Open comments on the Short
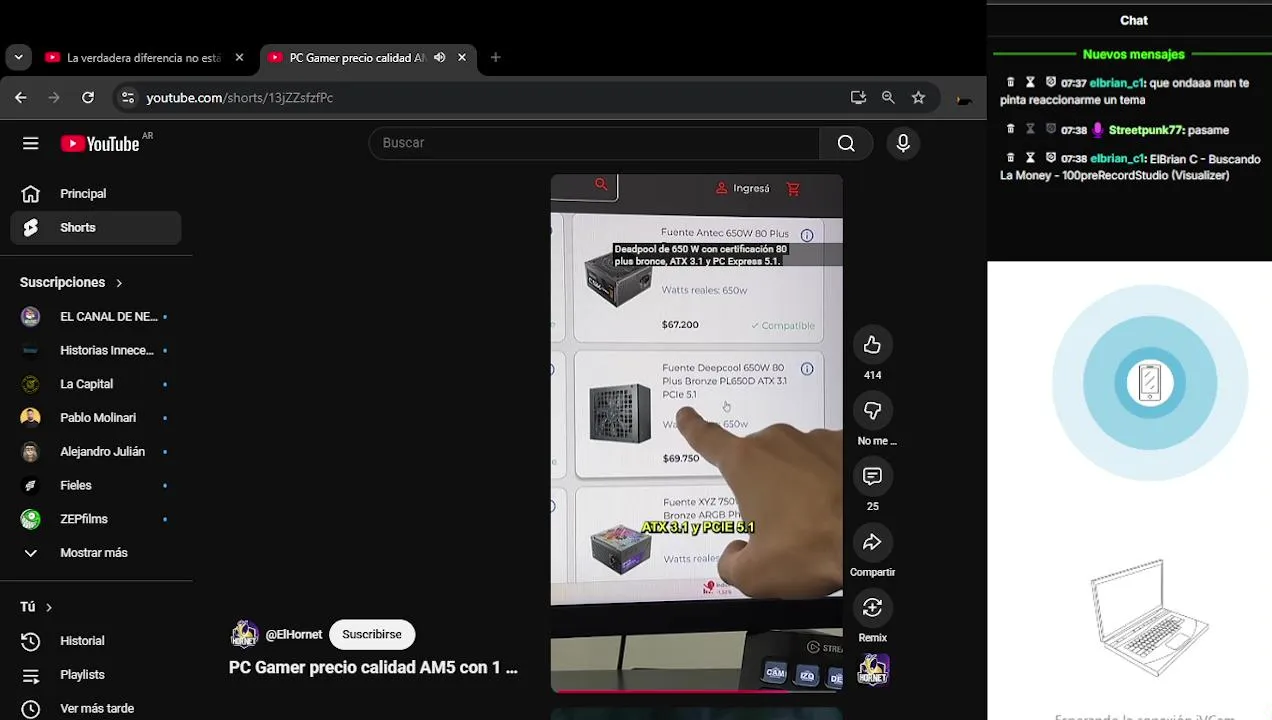The height and width of the screenshot is (720, 1272). [872, 476]
